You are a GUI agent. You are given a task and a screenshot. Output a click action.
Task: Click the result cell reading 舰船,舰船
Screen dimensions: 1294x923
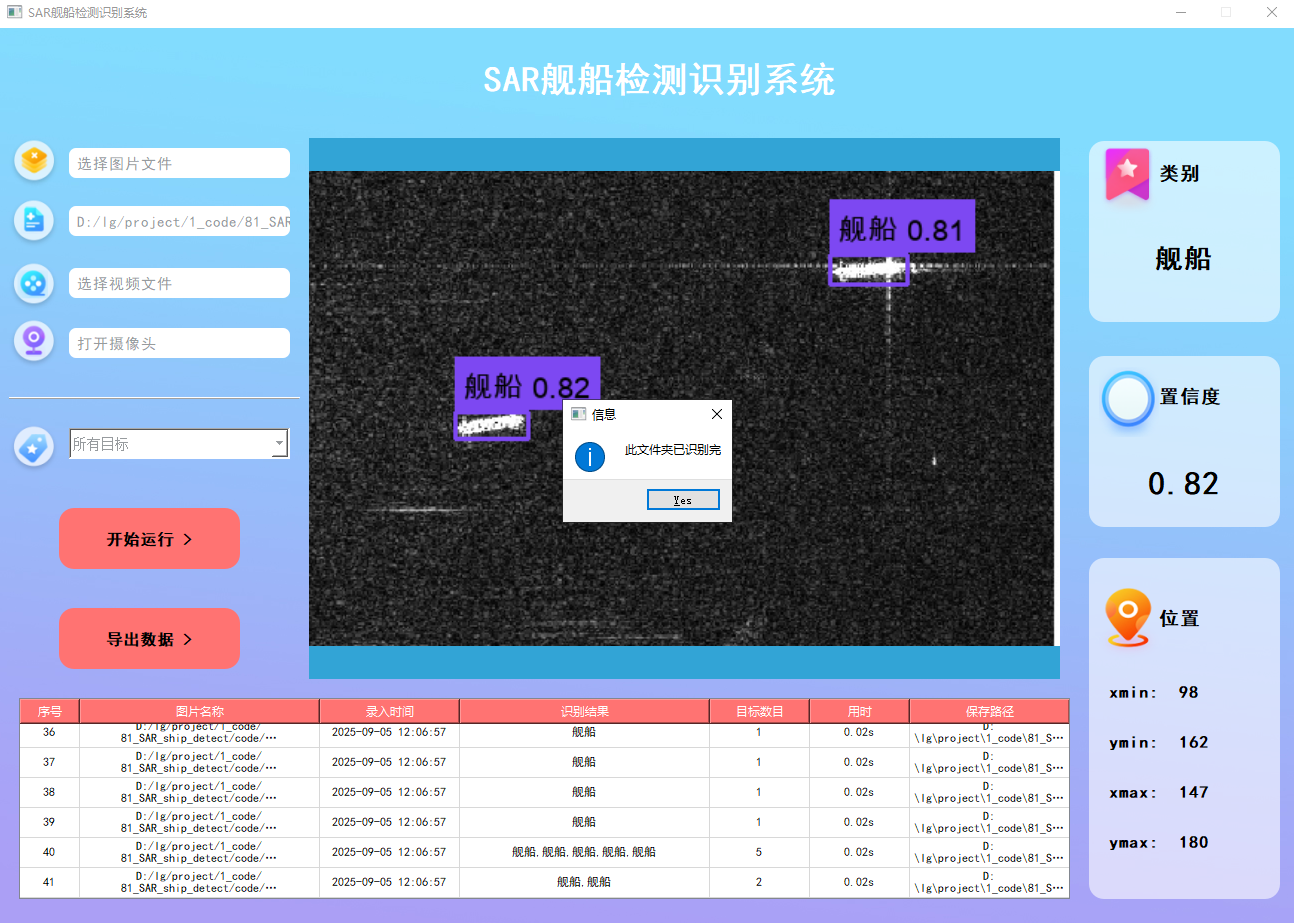click(x=584, y=882)
